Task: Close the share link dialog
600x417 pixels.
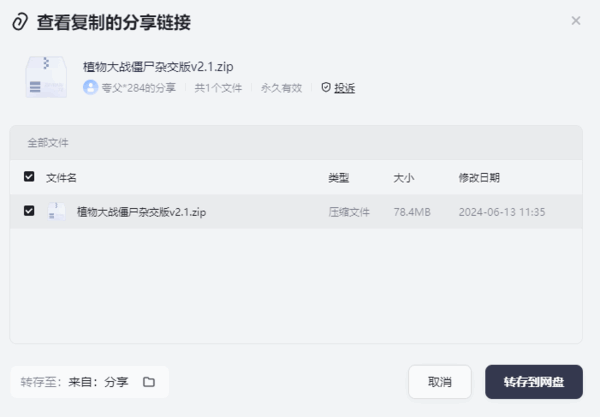Action: 576,21
